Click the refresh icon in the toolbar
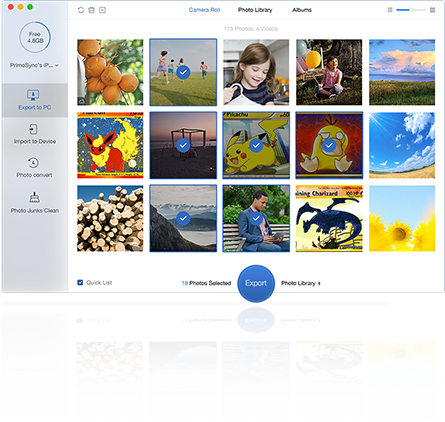 (81, 10)
